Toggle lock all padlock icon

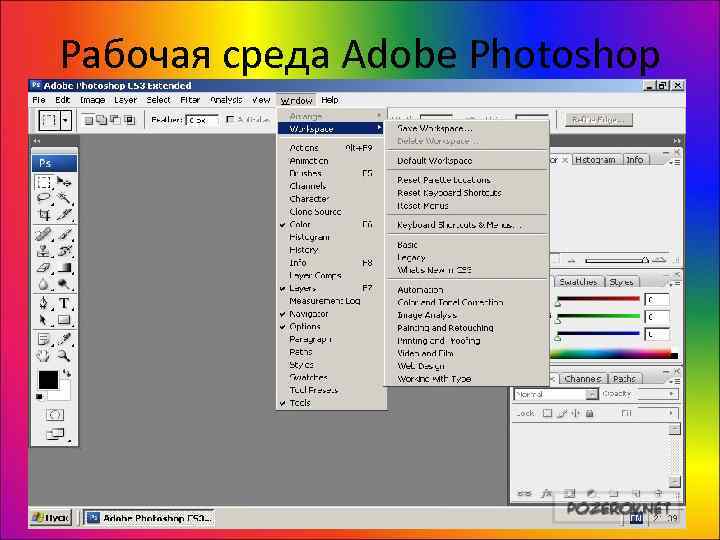(590, 413)
